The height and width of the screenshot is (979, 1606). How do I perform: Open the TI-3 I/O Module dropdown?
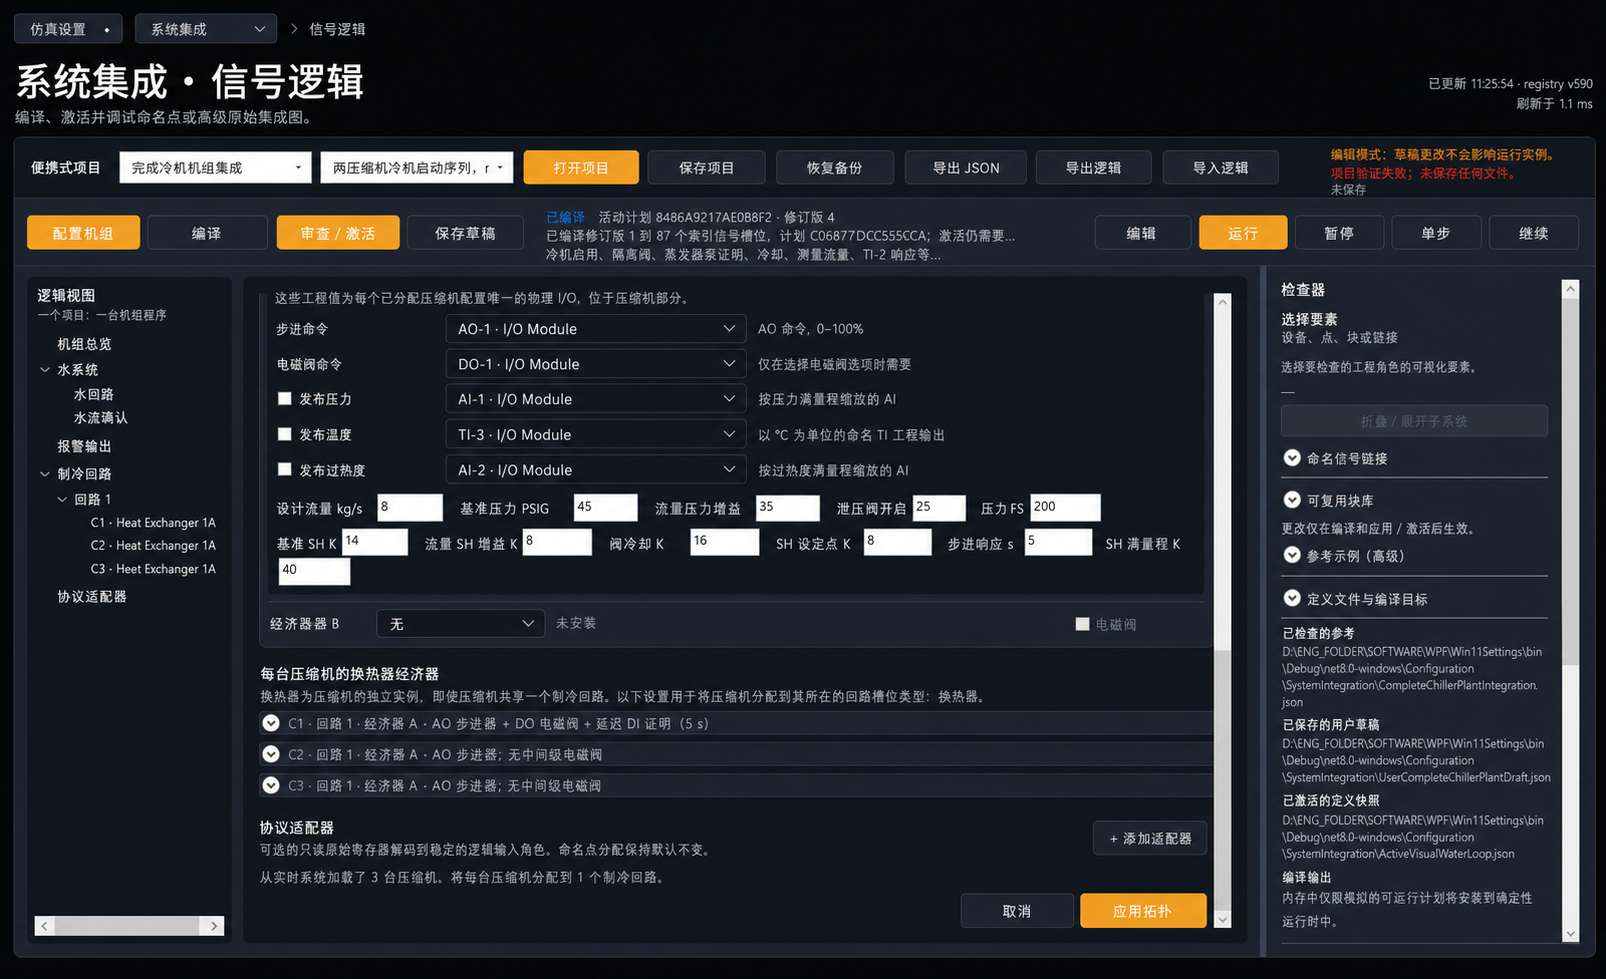[595, 434]
